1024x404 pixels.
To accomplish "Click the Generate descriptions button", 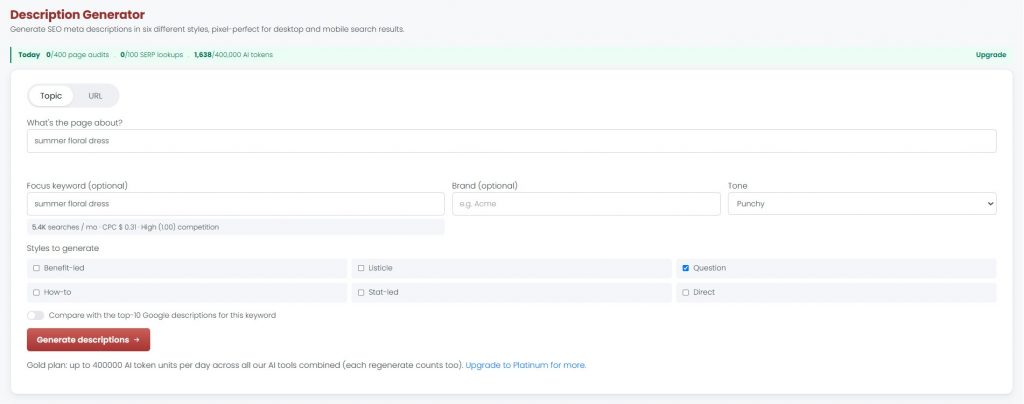I will click(x=88, y=340).
